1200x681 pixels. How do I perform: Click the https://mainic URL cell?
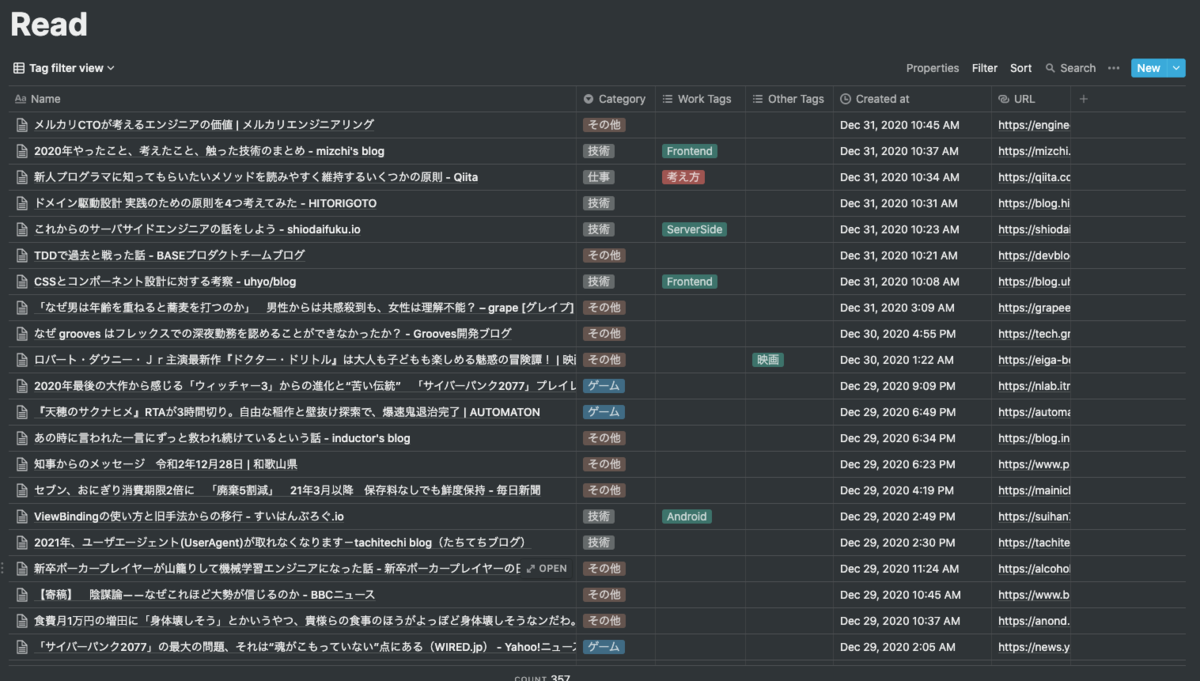pos(1031,490)
